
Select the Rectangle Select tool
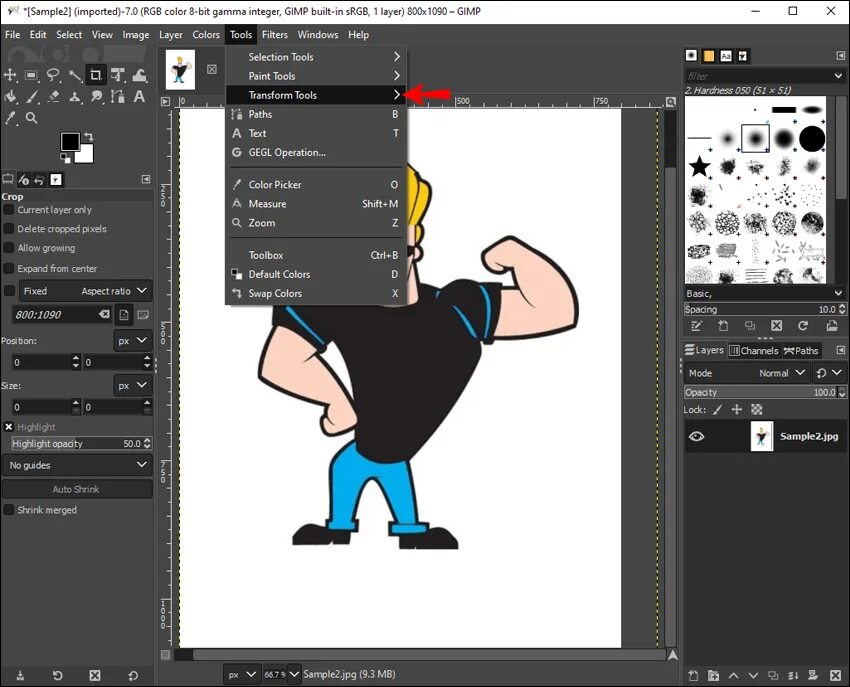[31, 75]
